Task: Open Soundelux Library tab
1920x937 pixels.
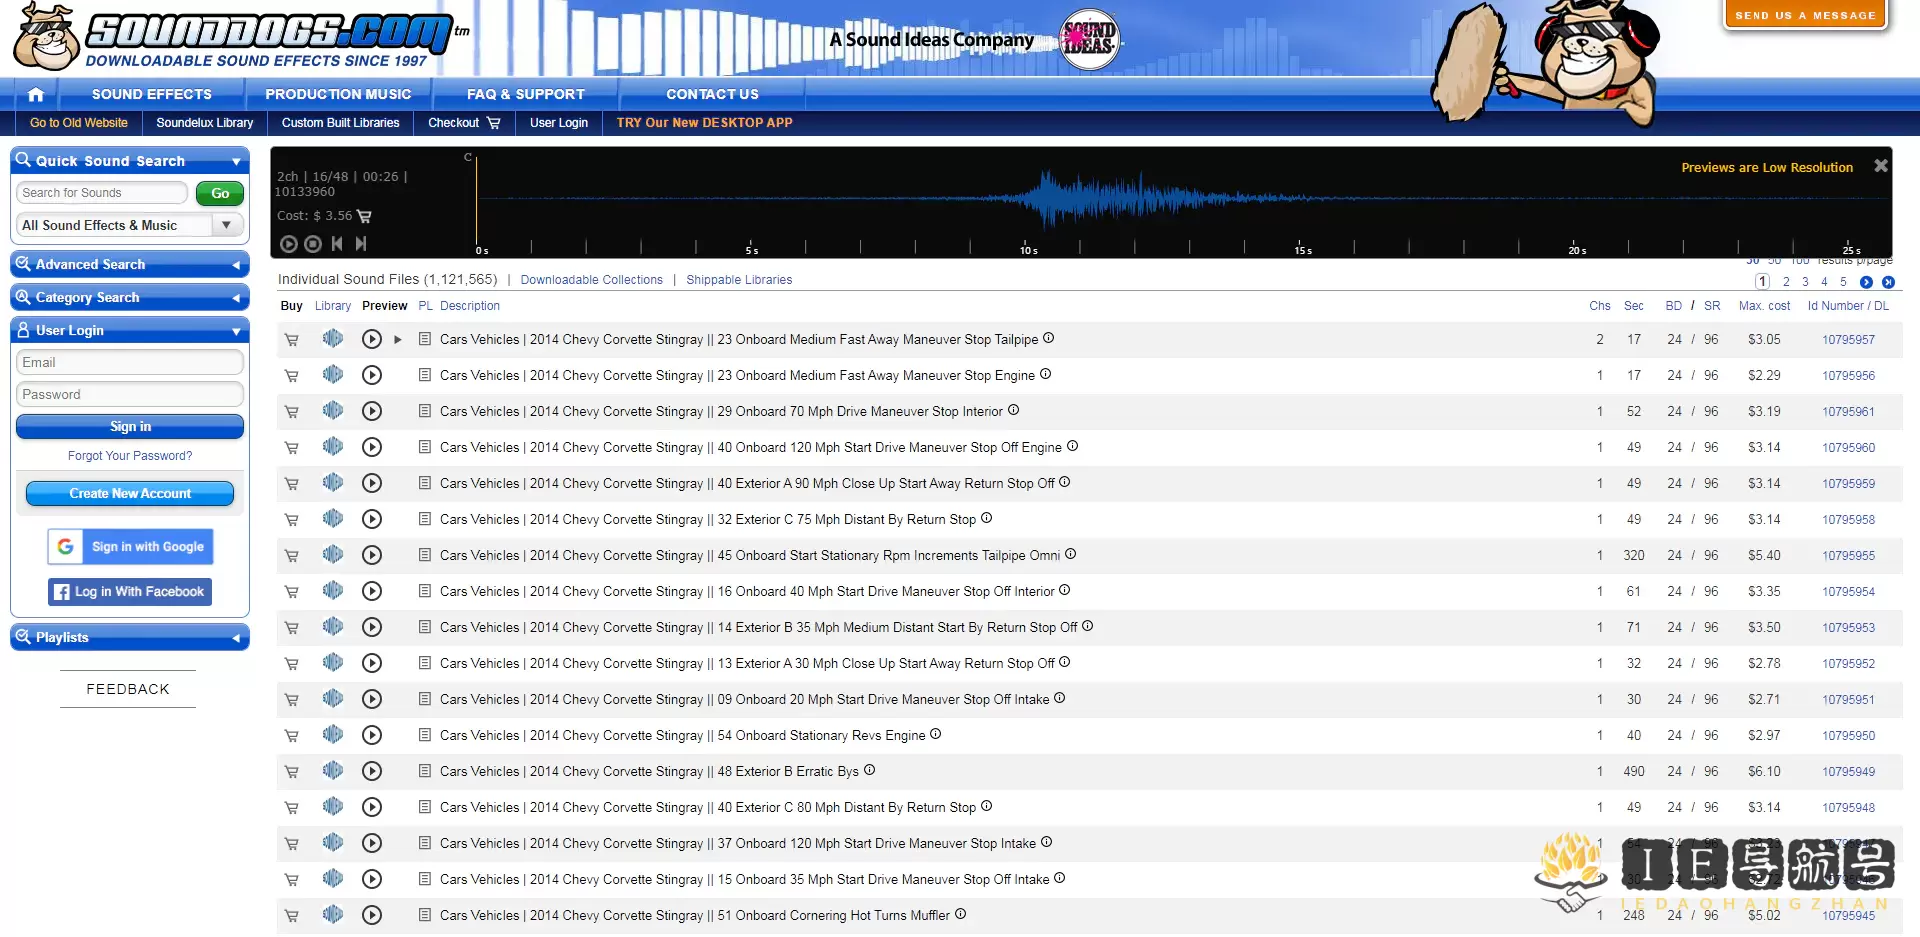Action: tap(205, 123)
